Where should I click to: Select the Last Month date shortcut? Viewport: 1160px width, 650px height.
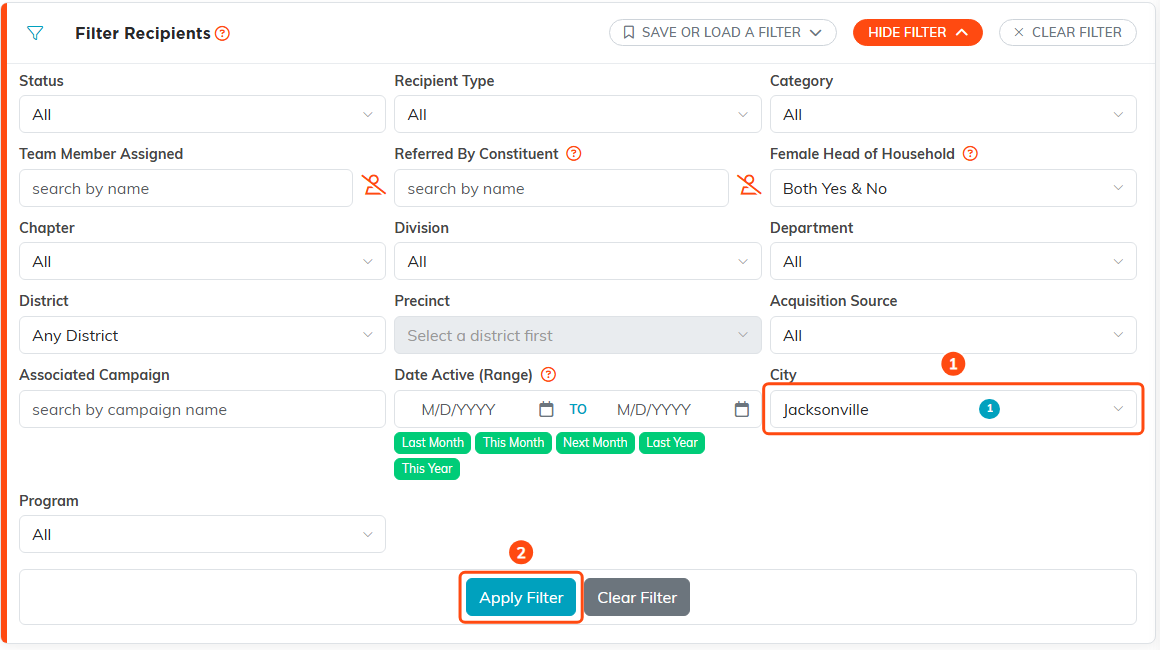coord(433,443)
